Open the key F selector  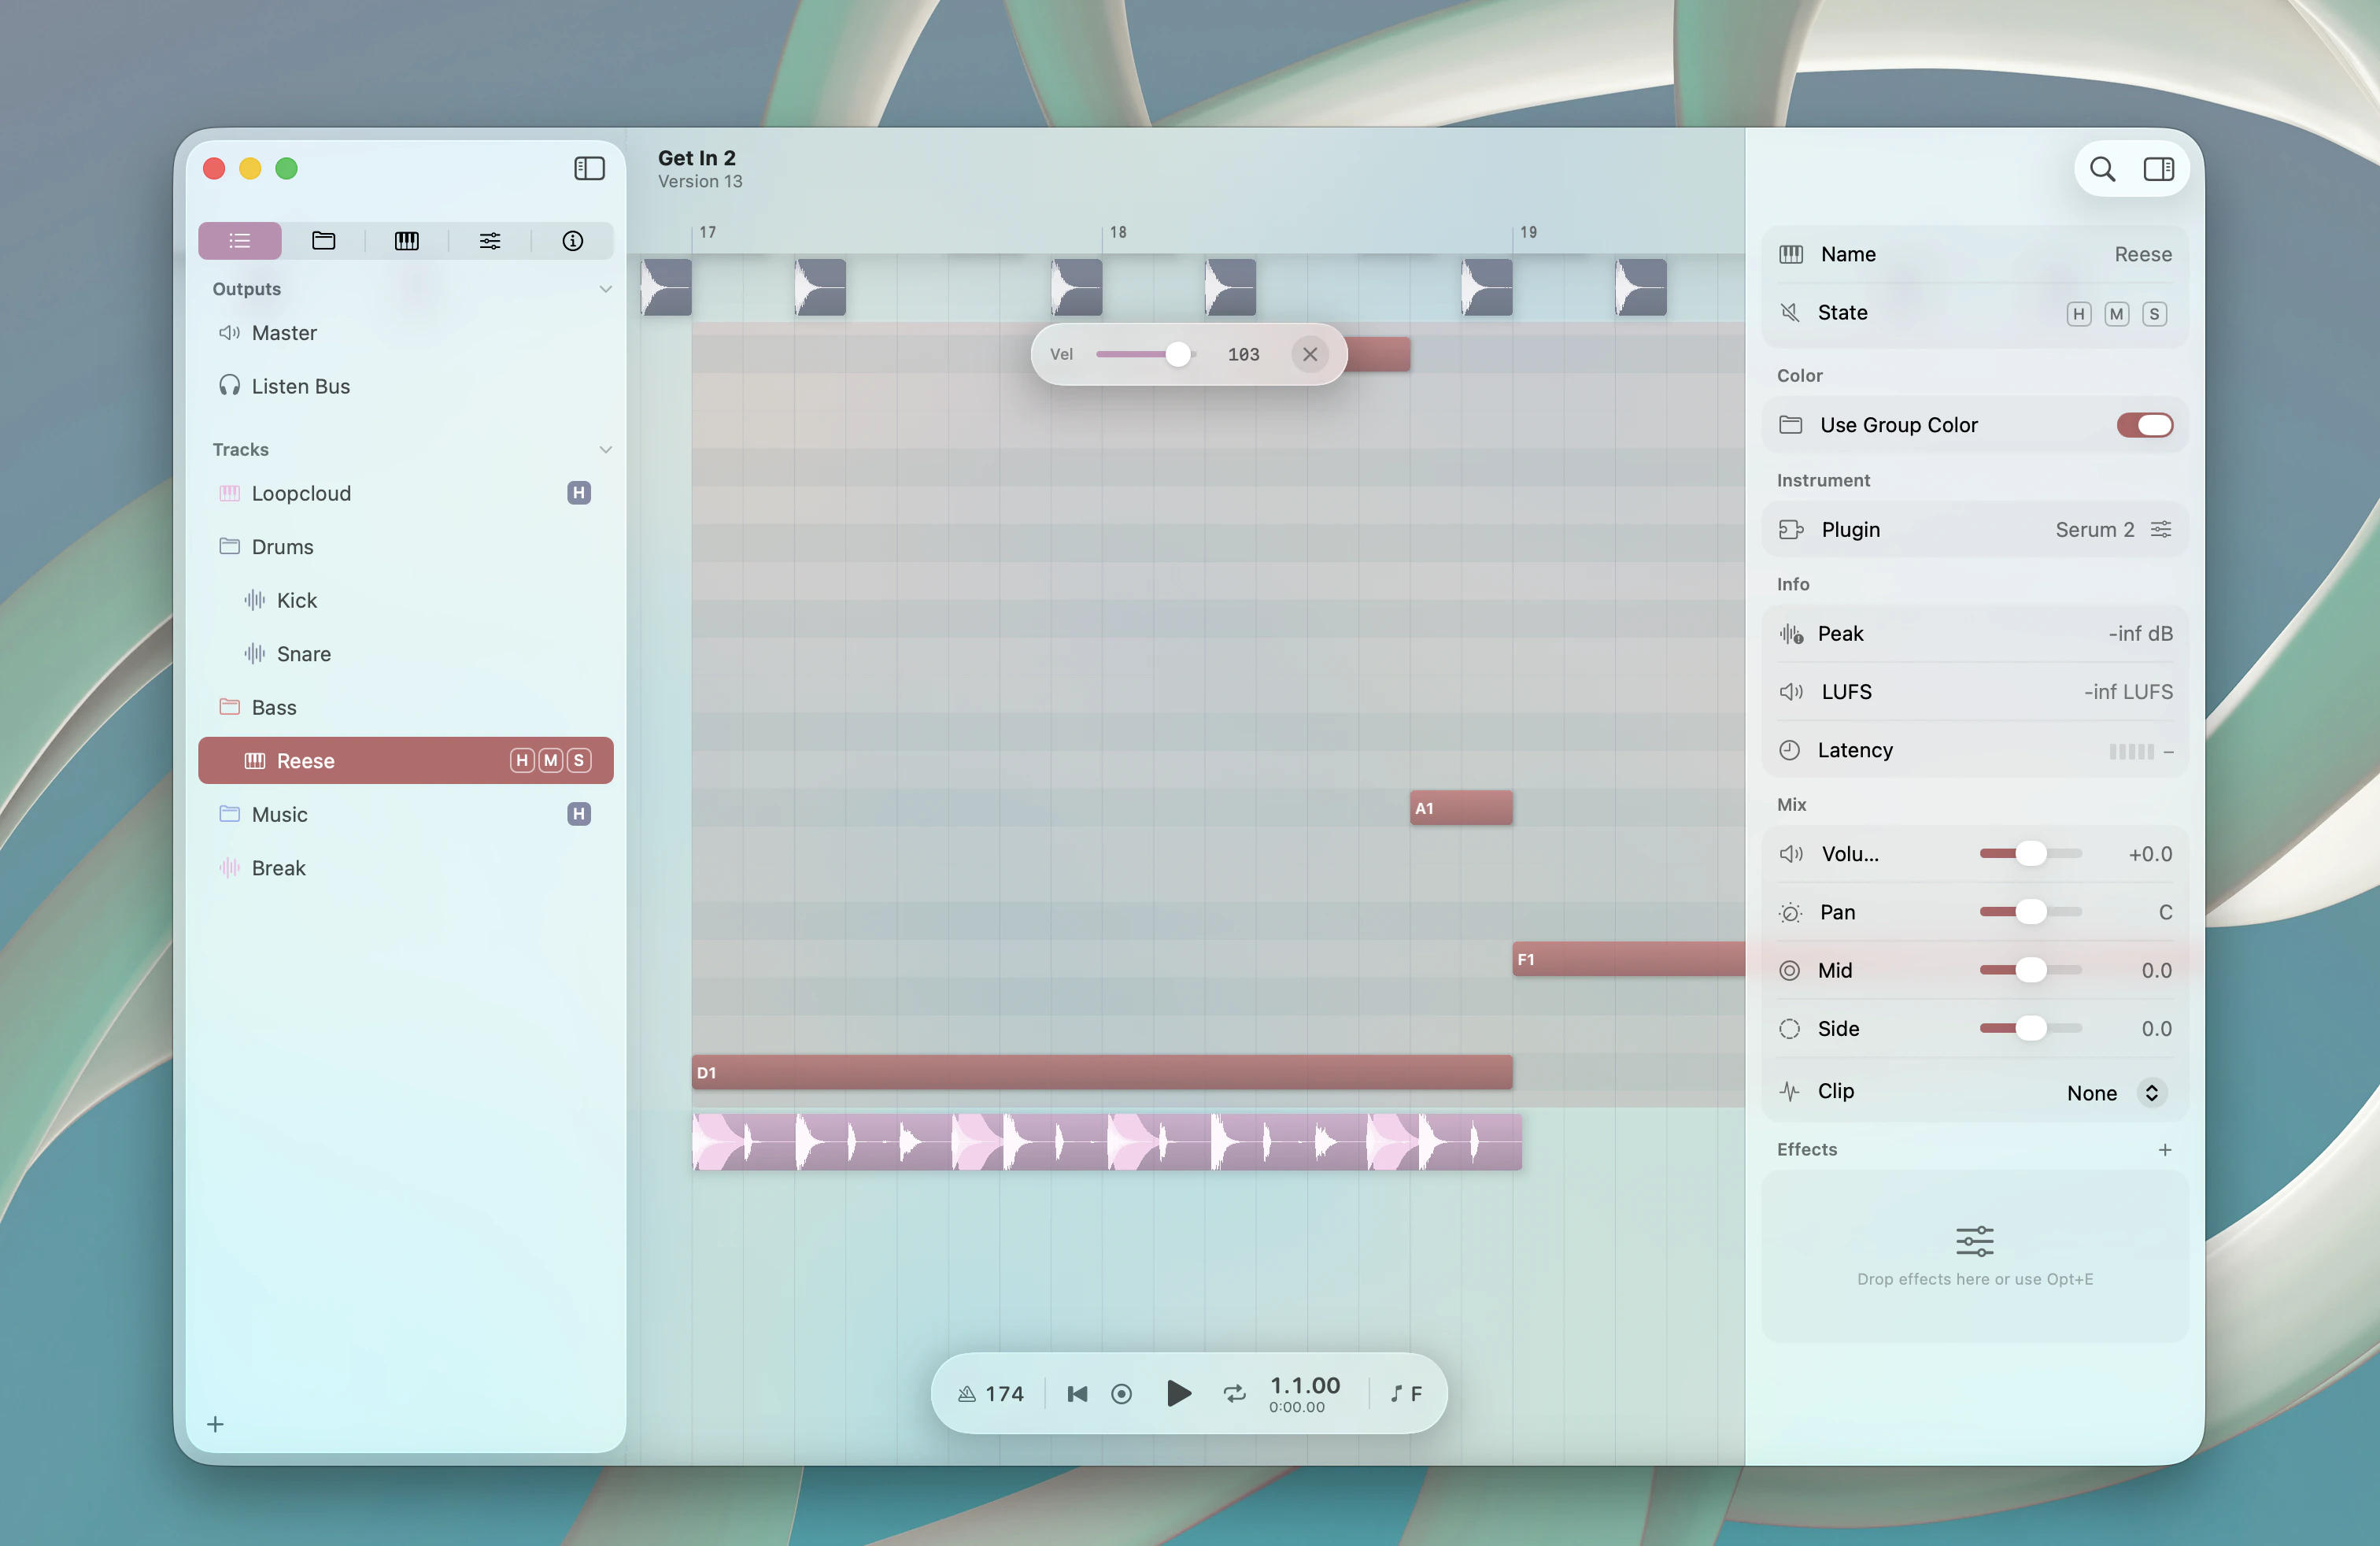click(x=1406, y=1393)
